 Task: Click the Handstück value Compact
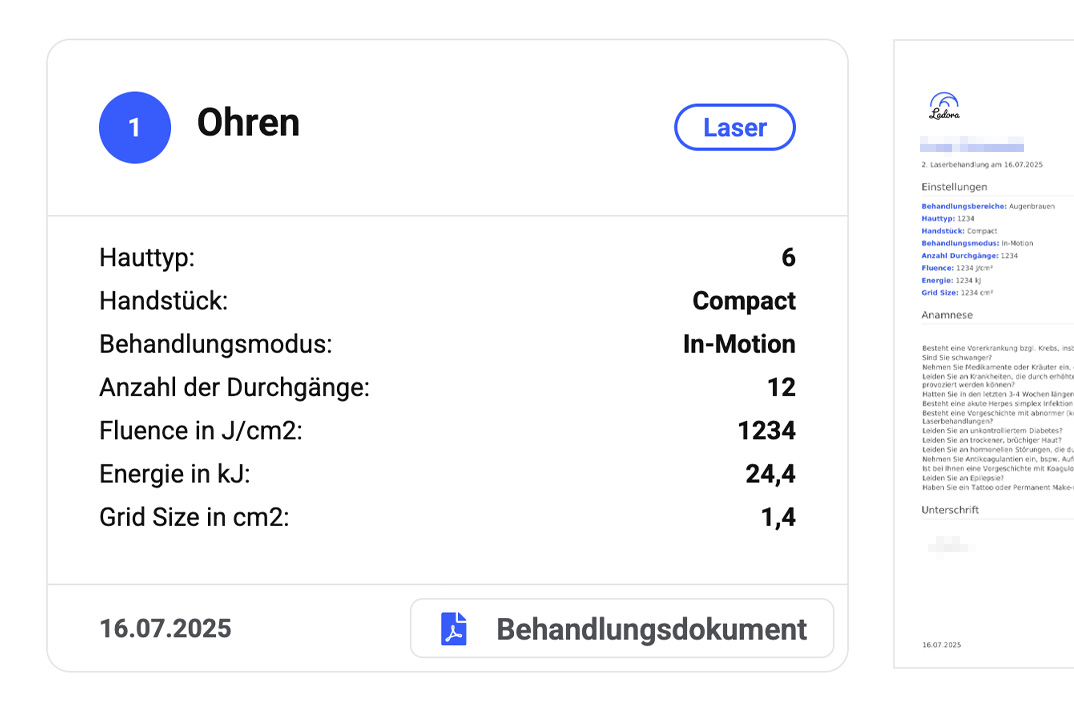pos(744,301)
